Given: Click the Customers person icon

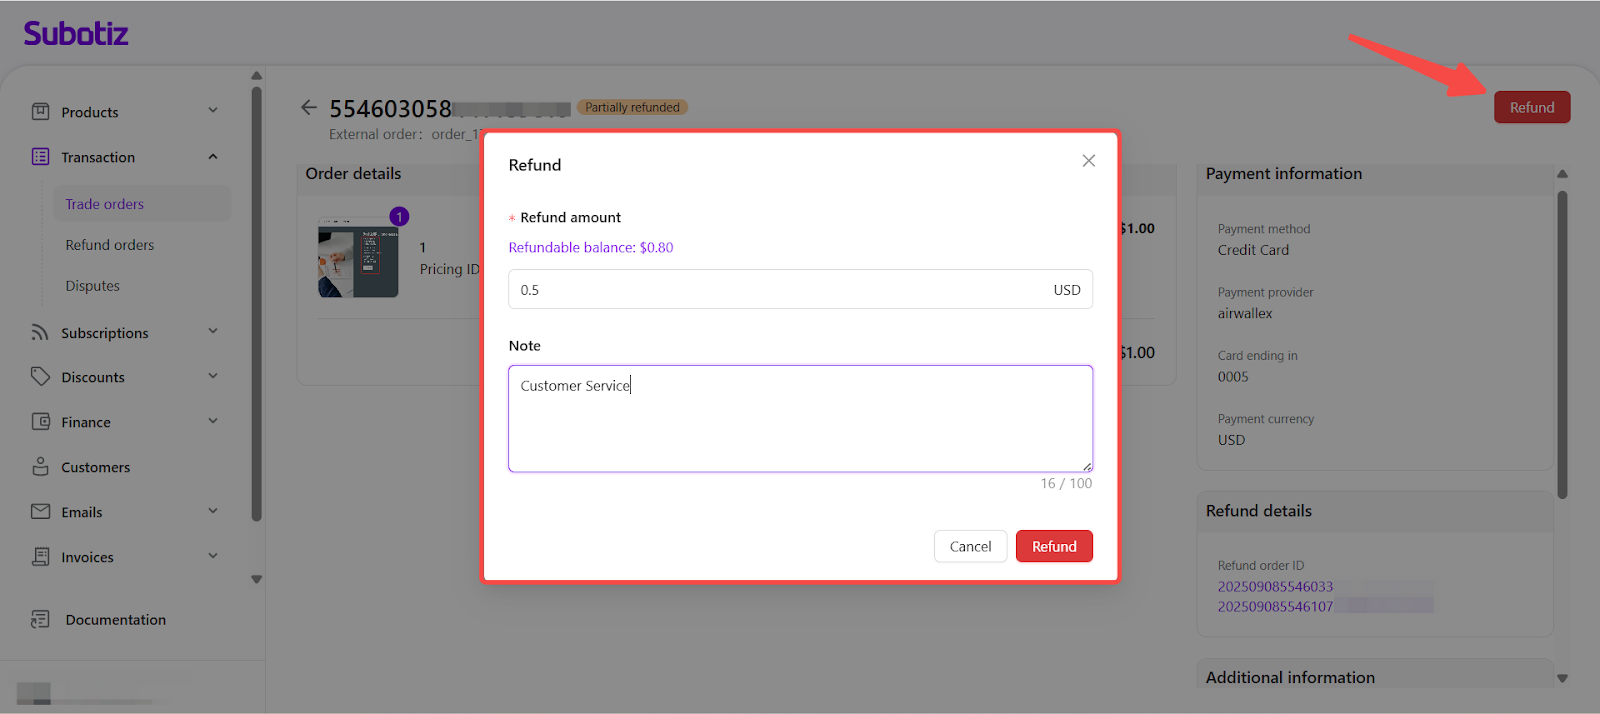Looking at the screenshot, I should pos(40,467).
